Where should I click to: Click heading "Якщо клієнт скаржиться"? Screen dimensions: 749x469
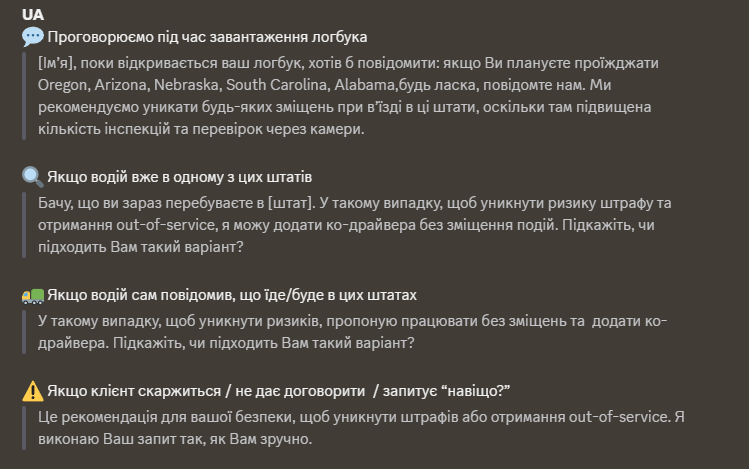[x=134, y=391]
